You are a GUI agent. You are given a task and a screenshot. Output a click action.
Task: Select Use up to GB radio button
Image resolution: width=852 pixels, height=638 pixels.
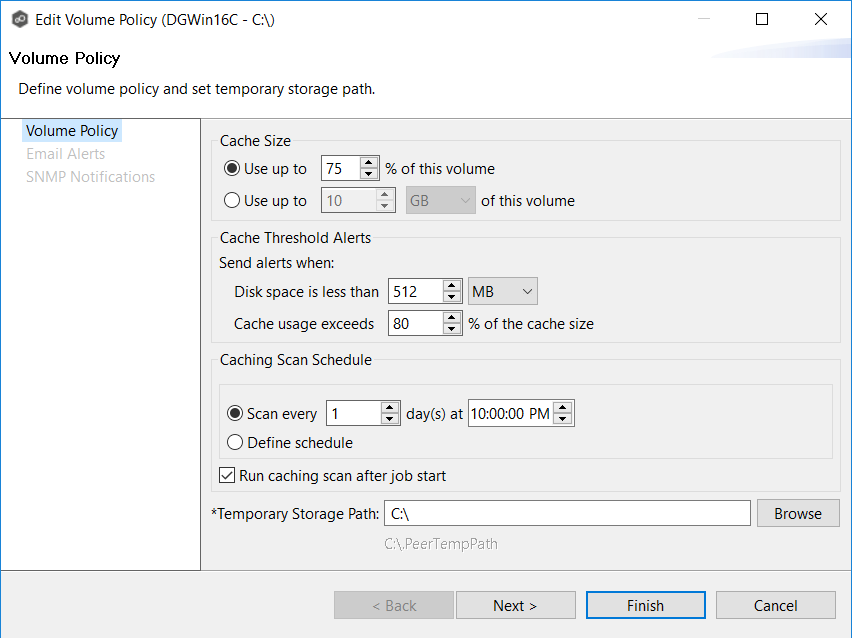click(x=233, y=201)
